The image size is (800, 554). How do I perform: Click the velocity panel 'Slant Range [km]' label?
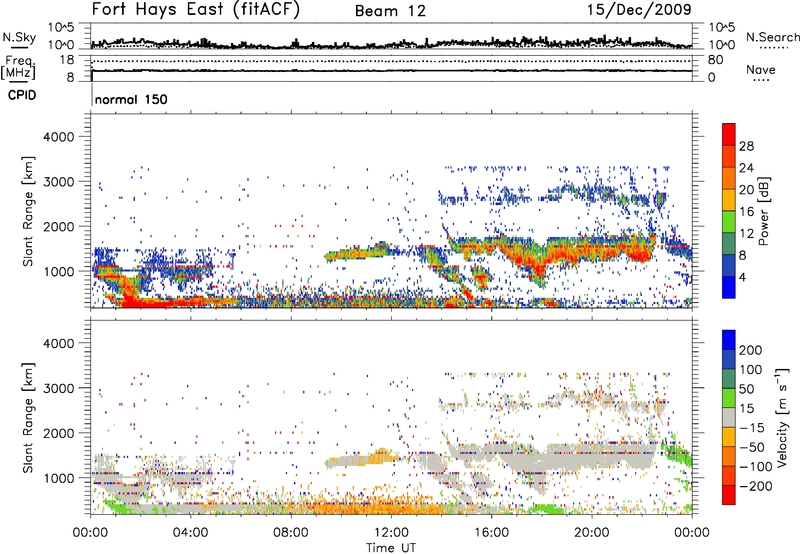click(x=28, y=418)
